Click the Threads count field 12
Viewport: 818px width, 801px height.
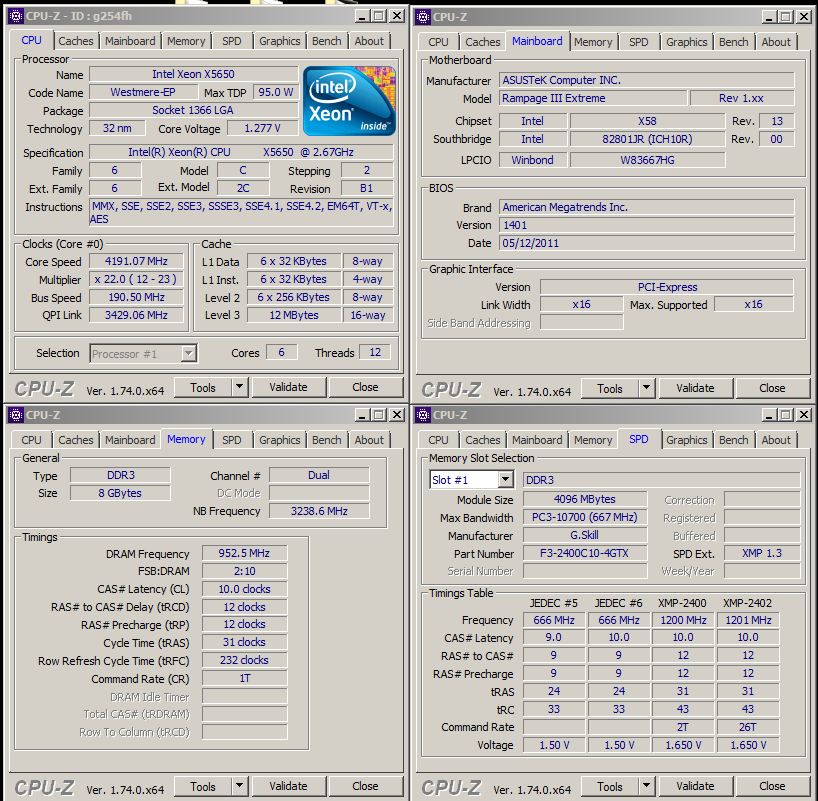[x=375, y=352]
